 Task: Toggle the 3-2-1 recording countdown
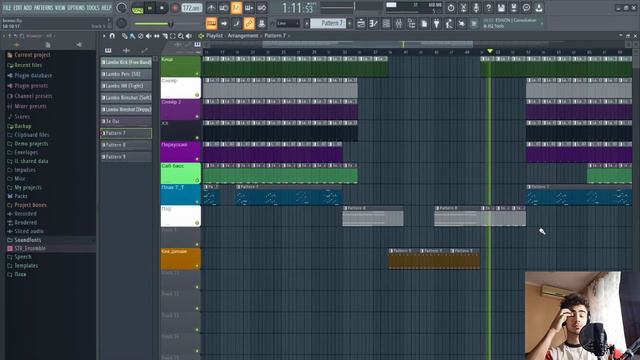click(x=236, y=8)
